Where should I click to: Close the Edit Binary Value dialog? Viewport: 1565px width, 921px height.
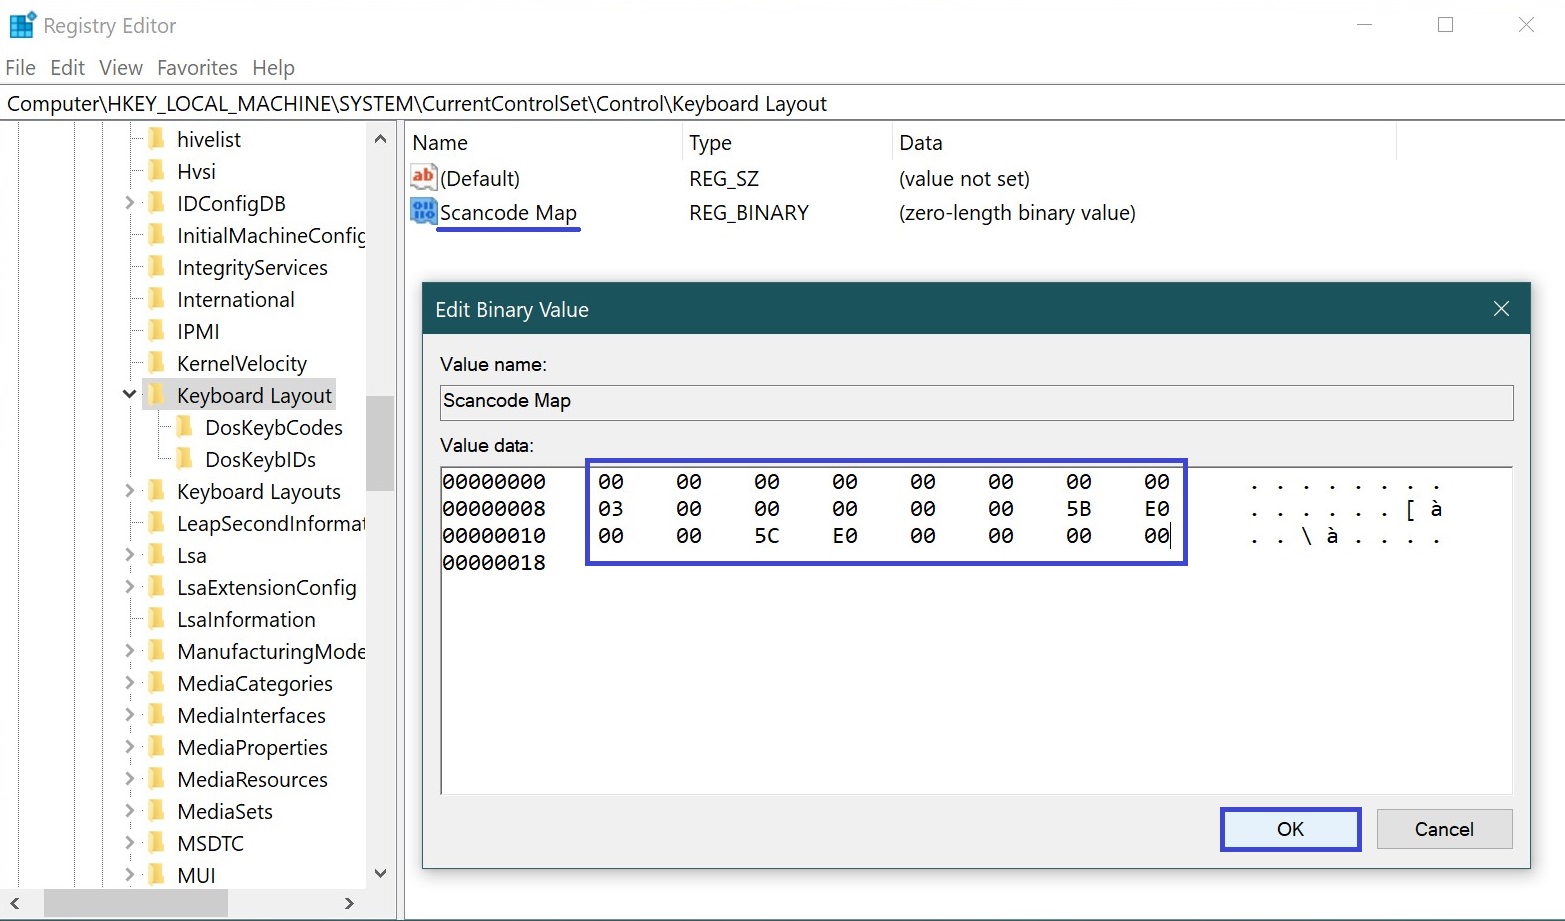[x=1501, y=309]
